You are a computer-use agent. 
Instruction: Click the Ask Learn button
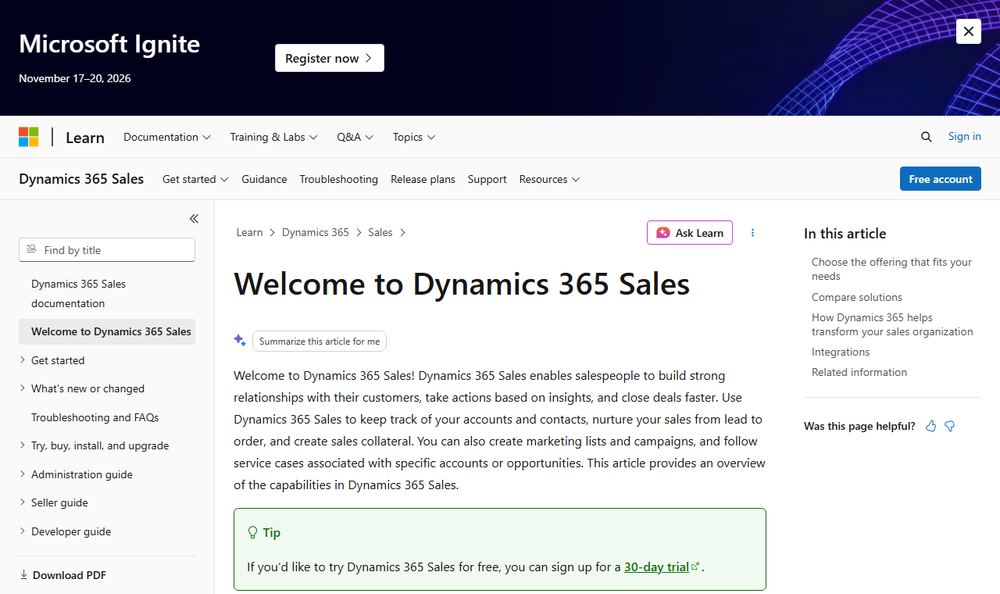[x=689, y=233]
